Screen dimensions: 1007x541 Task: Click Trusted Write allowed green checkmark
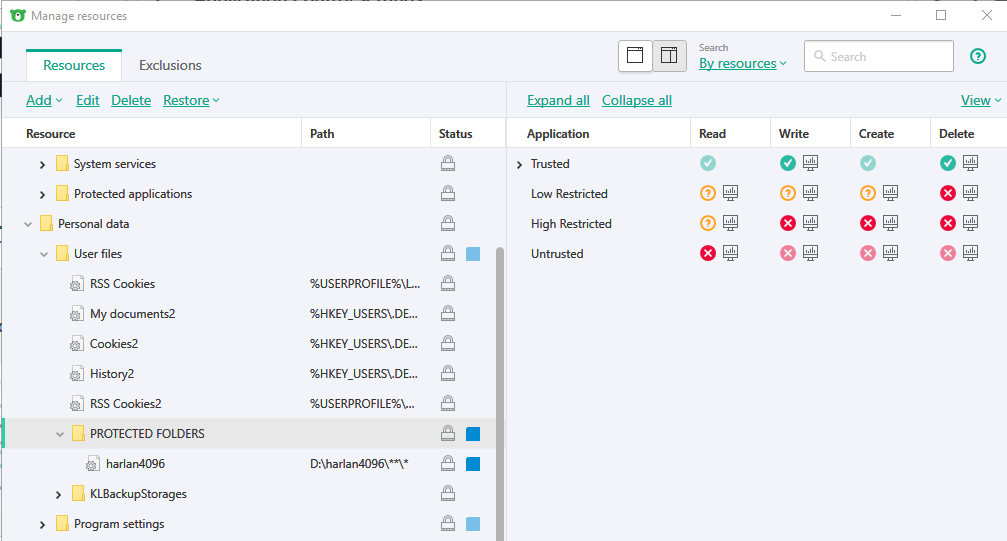point(788,164)
